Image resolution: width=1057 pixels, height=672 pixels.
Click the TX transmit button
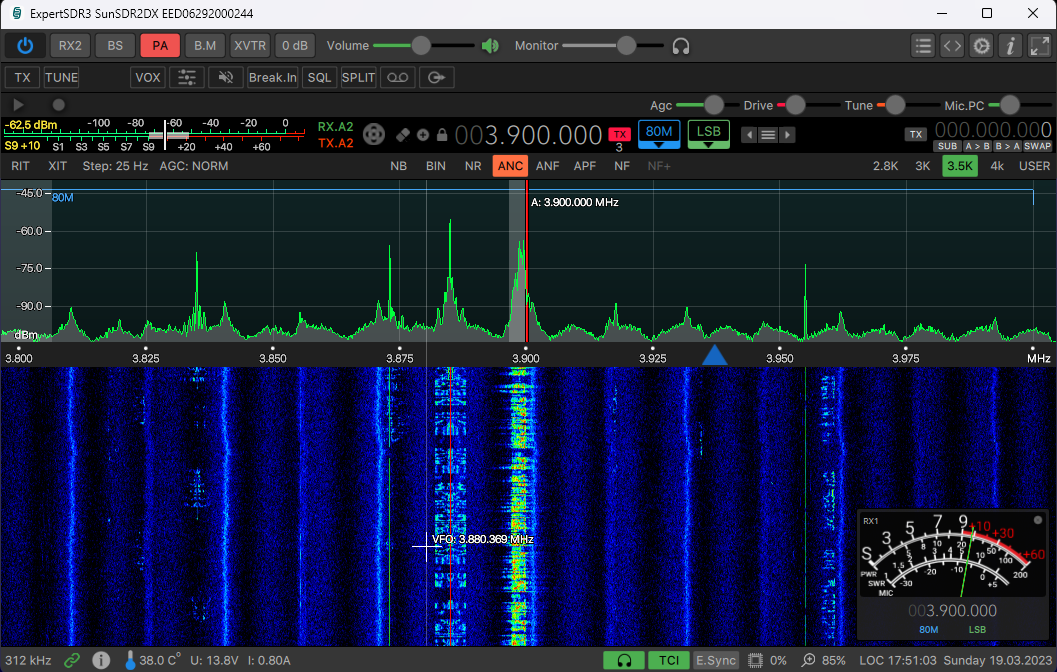pos(22,78)
